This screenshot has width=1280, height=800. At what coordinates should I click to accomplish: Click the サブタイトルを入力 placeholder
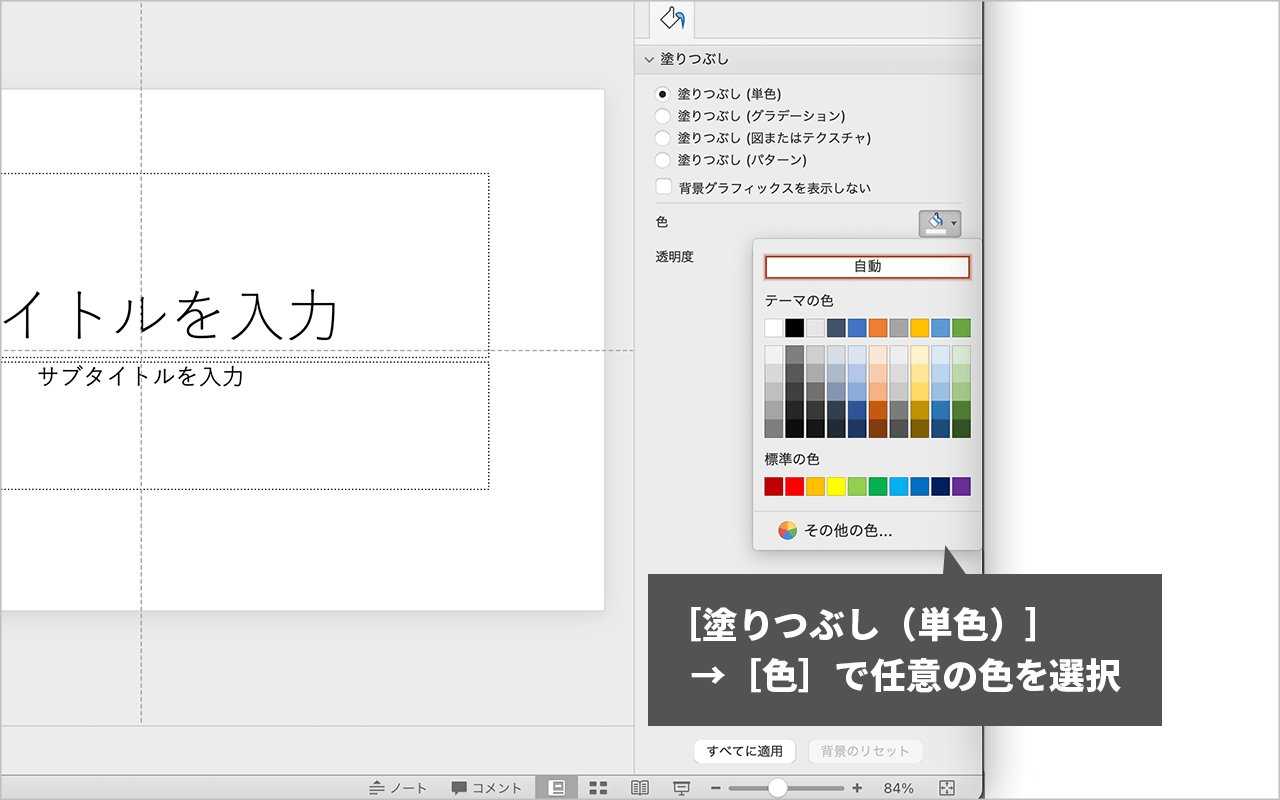click(140, 377)
